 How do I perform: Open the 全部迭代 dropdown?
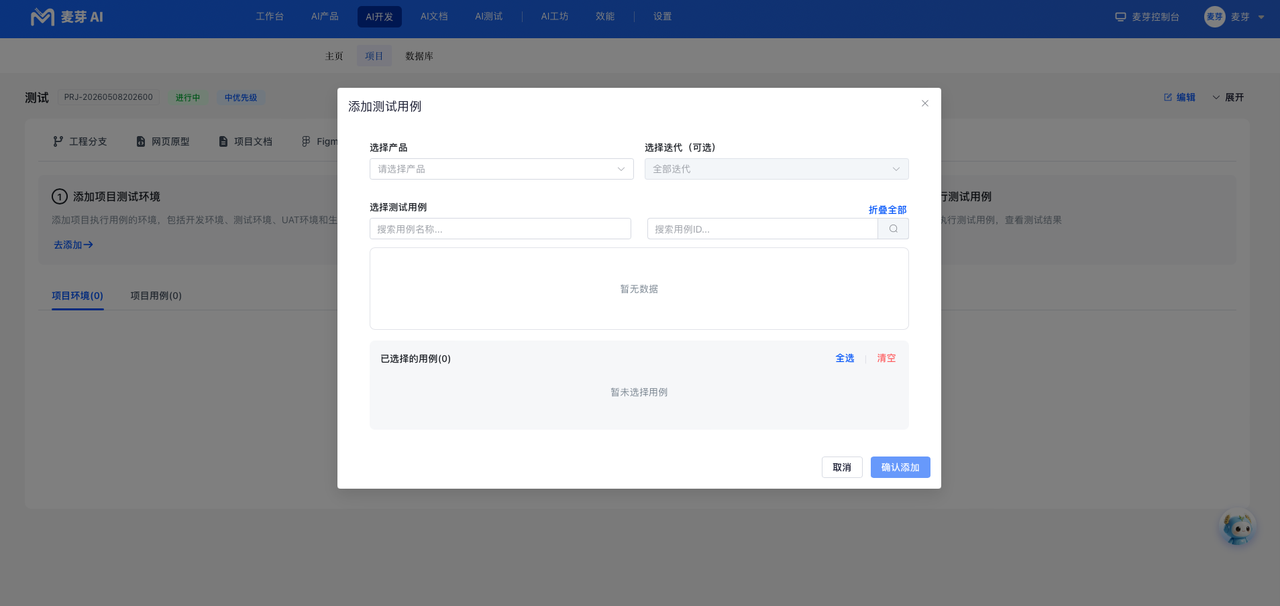pos(776,169)
